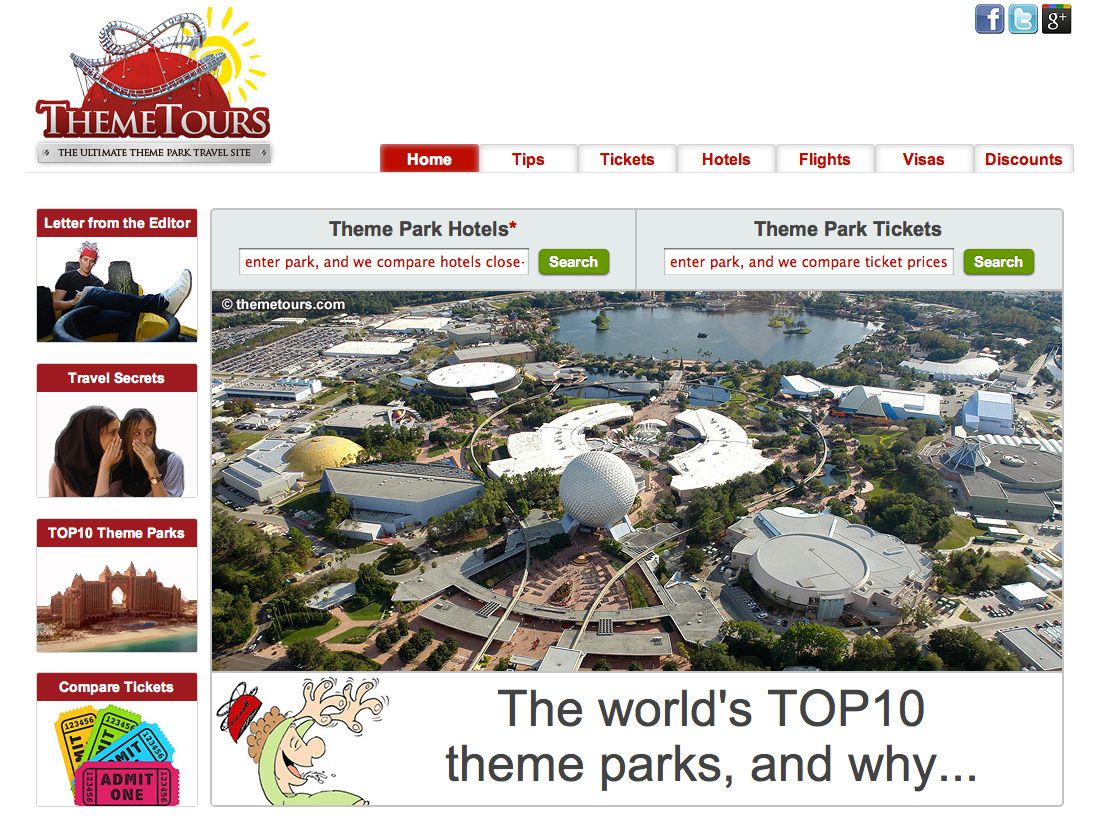Open Compare Tickets admit-one tickets image

(x=117, y=753)
